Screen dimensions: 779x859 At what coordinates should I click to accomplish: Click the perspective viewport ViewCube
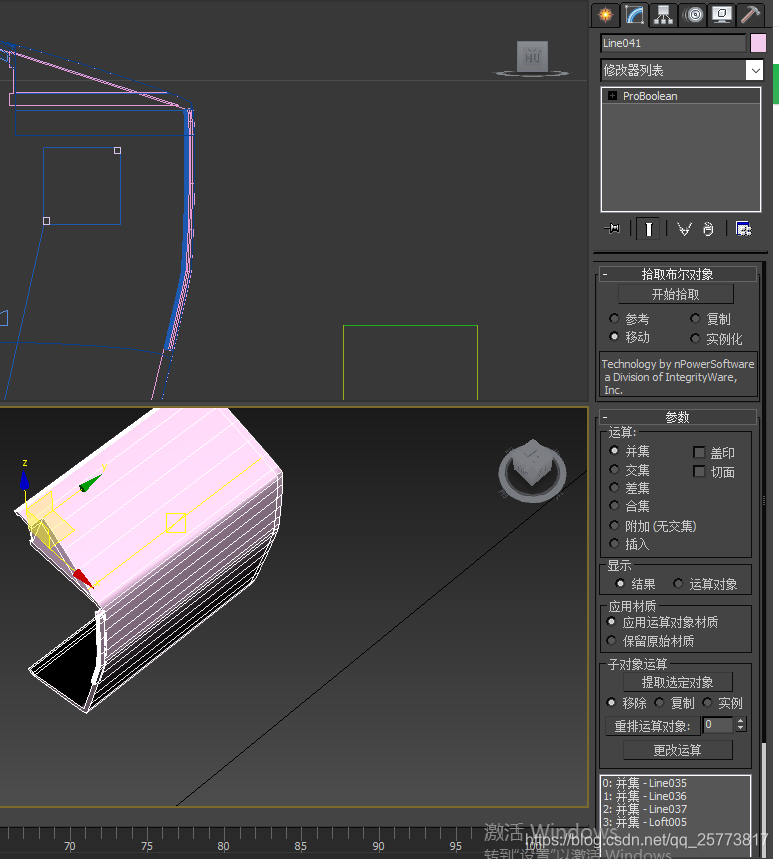point(532,470)
